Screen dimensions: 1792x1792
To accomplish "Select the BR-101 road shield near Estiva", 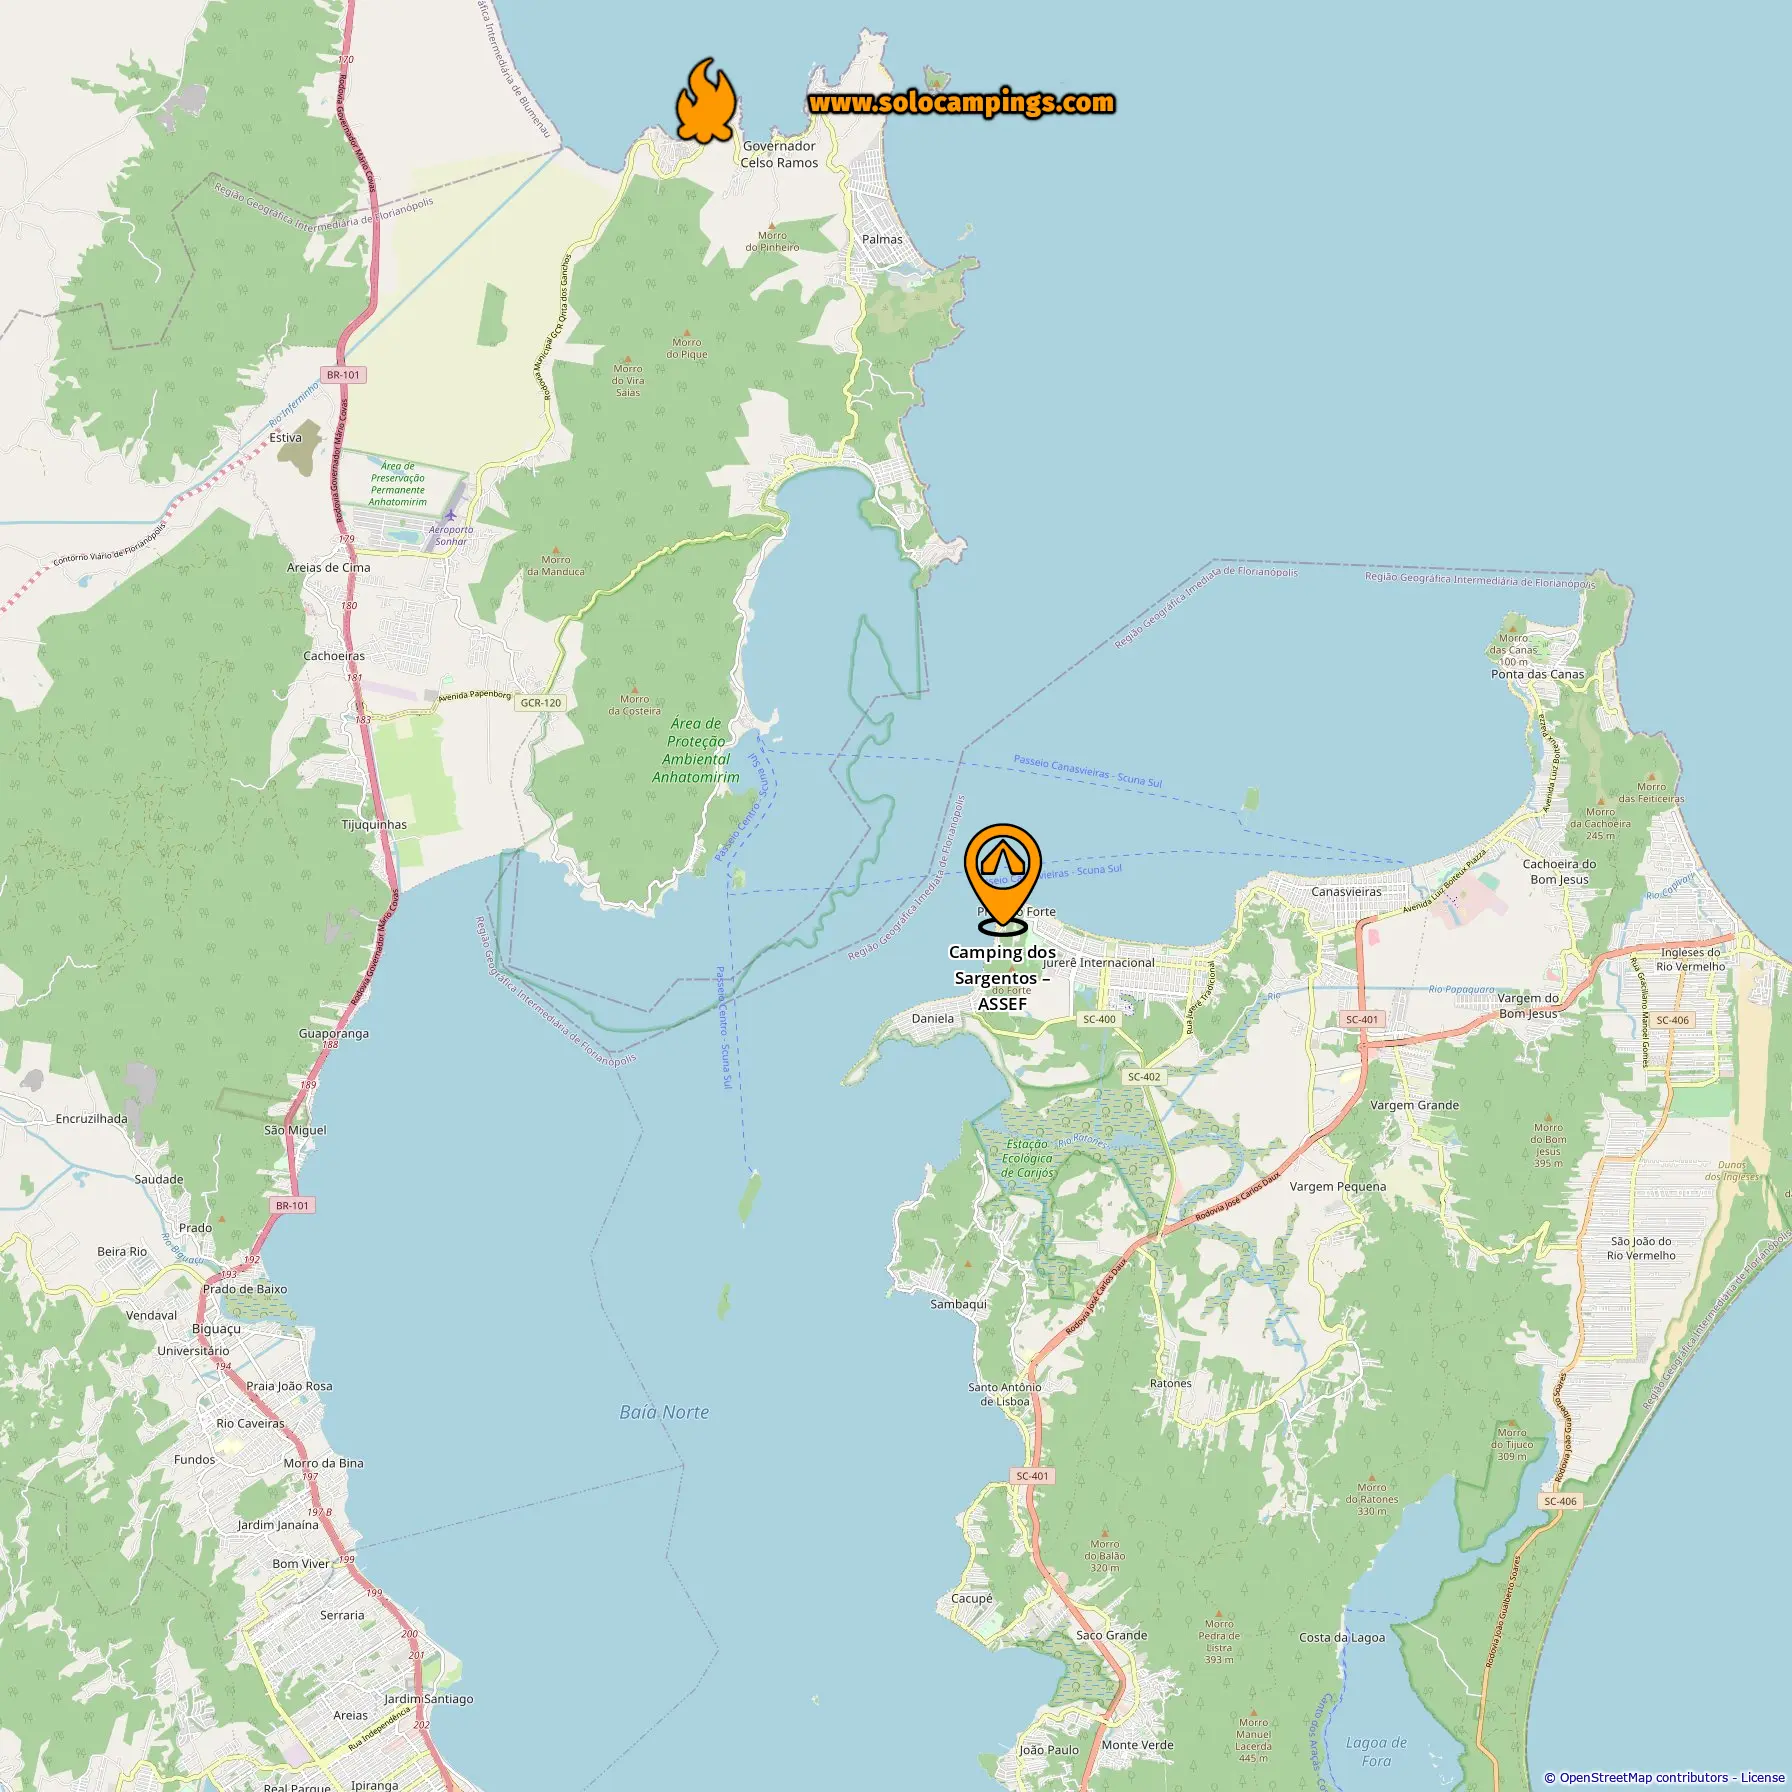I will point(343,375).
